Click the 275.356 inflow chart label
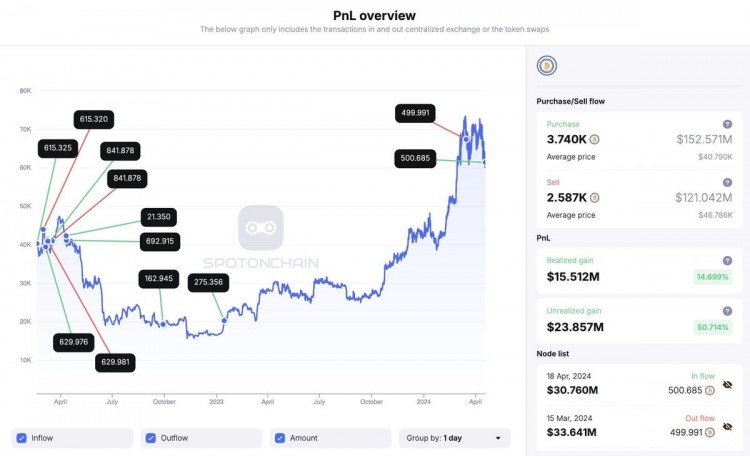750x456 pixels. (x=208, y=283)
